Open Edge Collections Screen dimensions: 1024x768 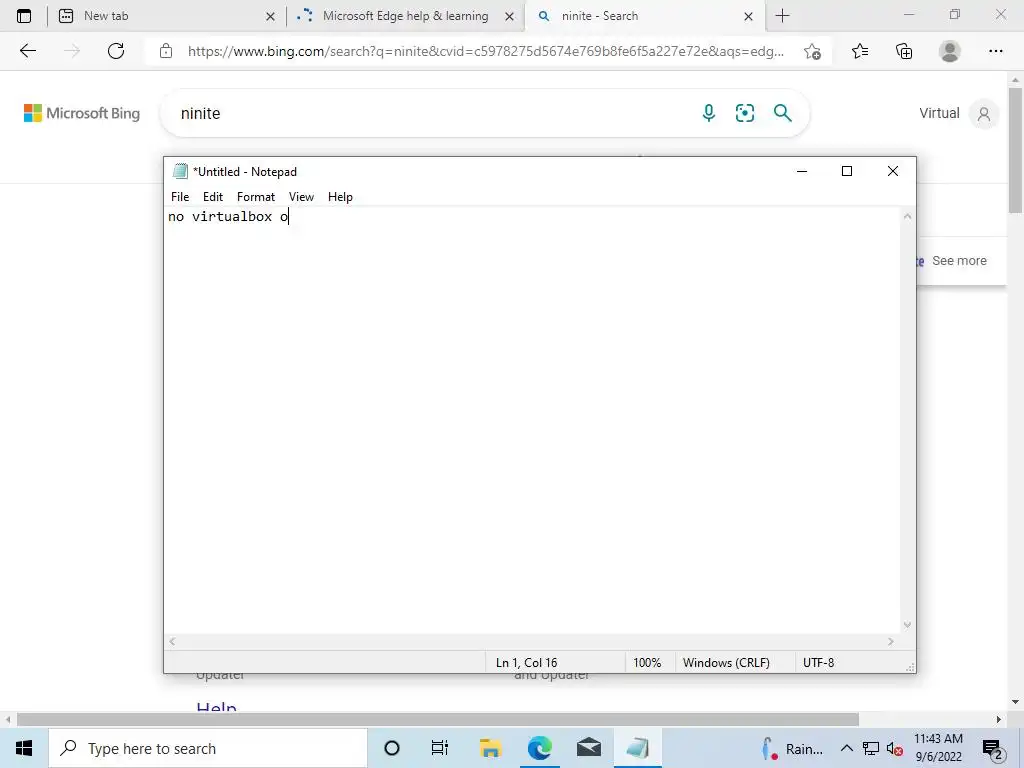(904, 51)
